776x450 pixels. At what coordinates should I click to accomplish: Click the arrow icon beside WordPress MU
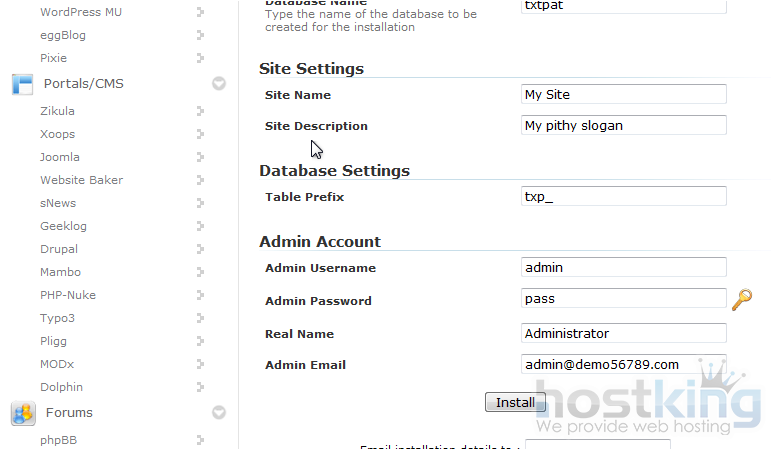[201, 12]
